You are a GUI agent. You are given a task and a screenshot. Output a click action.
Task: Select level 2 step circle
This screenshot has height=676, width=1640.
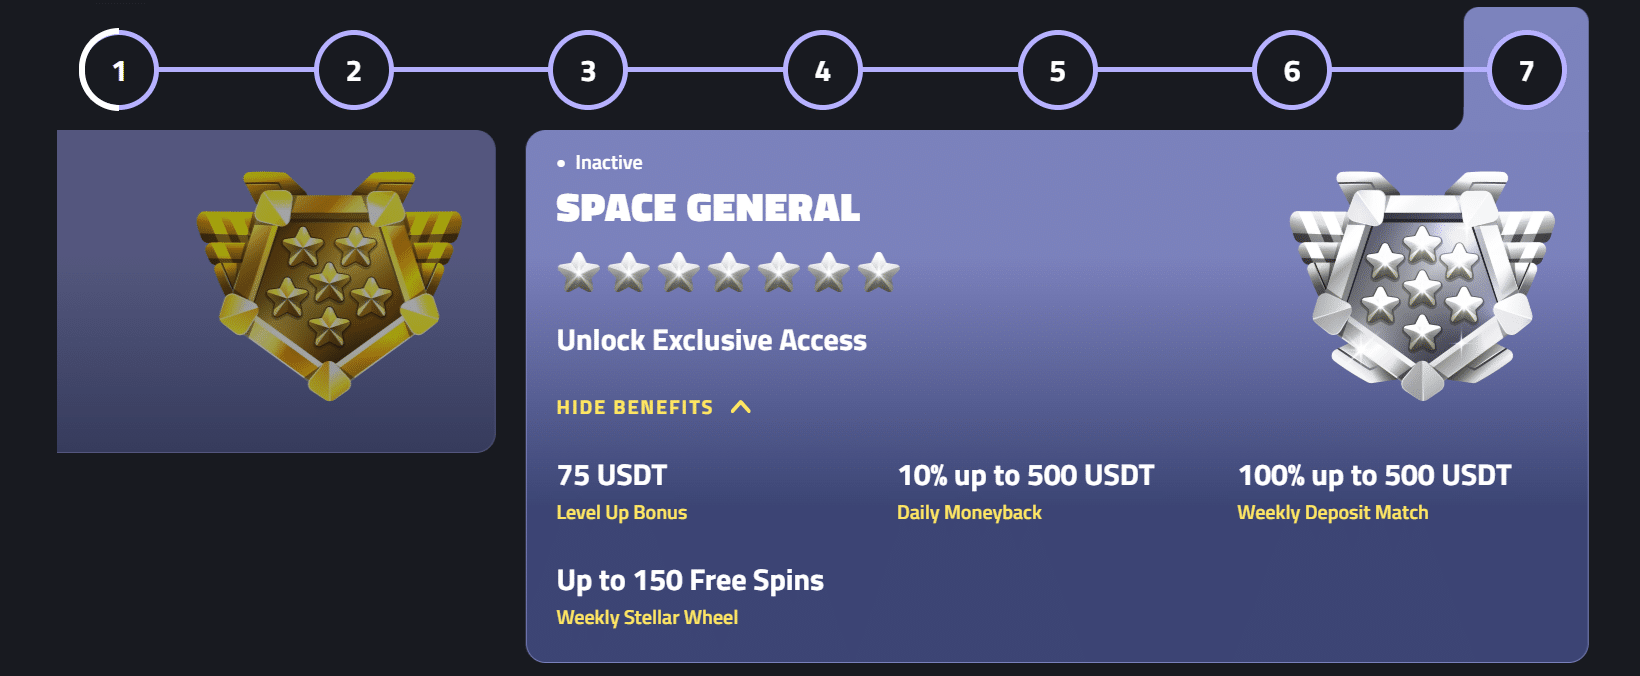[x=353, y=70]
